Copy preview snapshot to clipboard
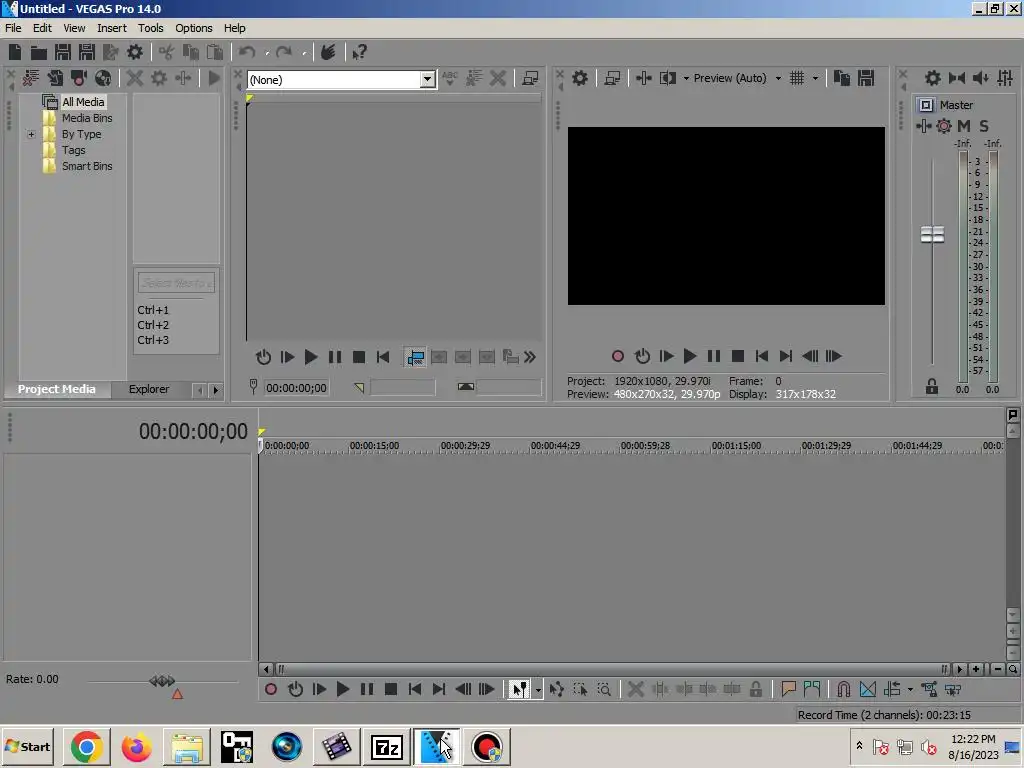The height and width of the screenshot is (768, 1024). [x=842, y=78]
